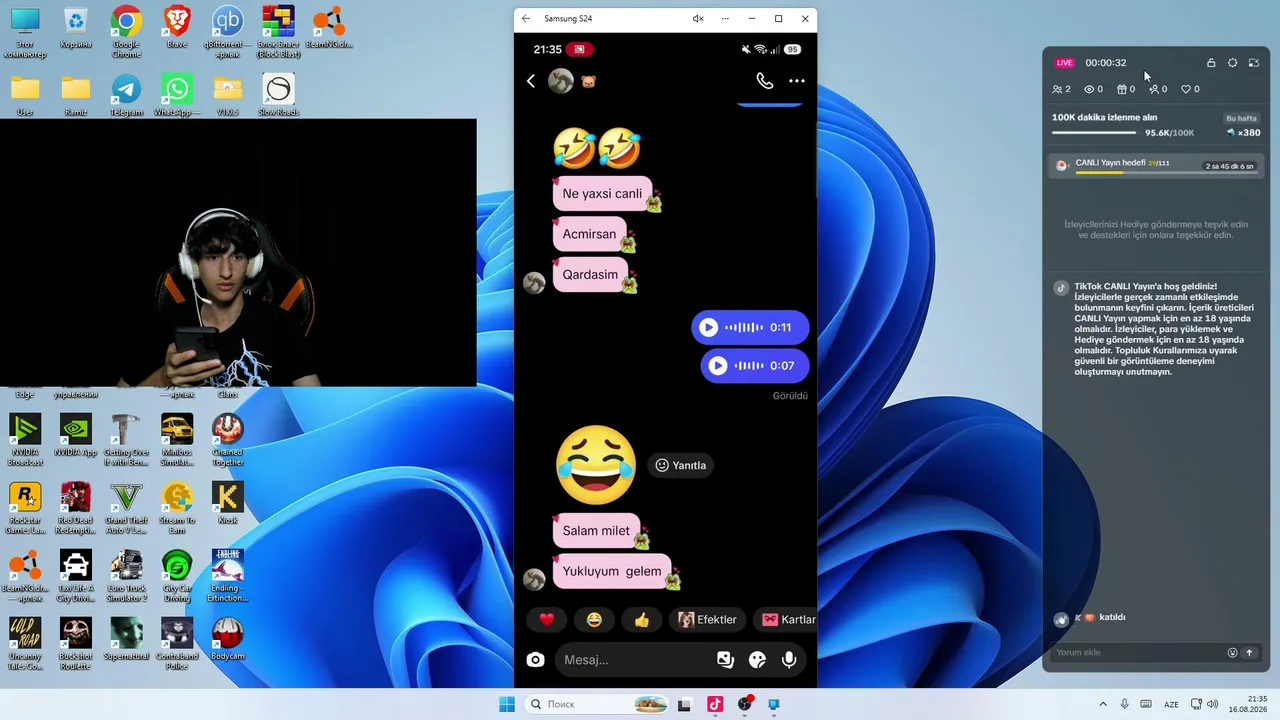Switch the AZE keyboard language indicator
Image resolution: width=1280 pixels, height=720 pixels.
(1171, 704)
